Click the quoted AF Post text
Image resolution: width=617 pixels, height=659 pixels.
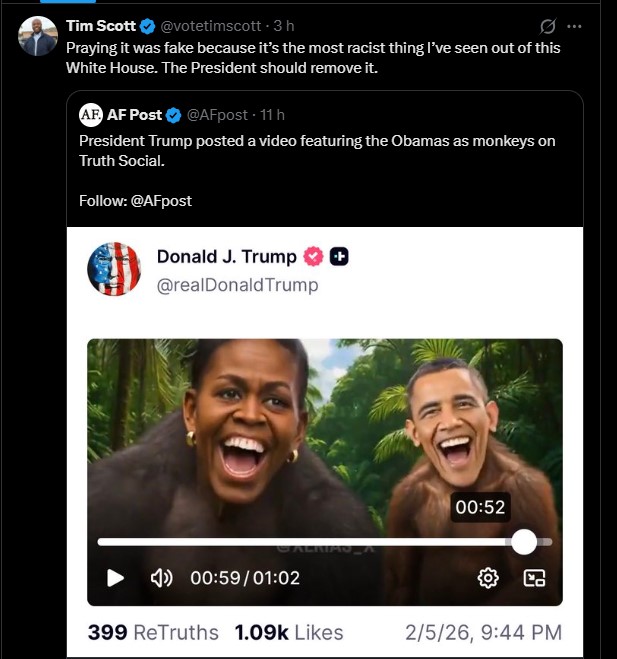(x=316, y=150)
